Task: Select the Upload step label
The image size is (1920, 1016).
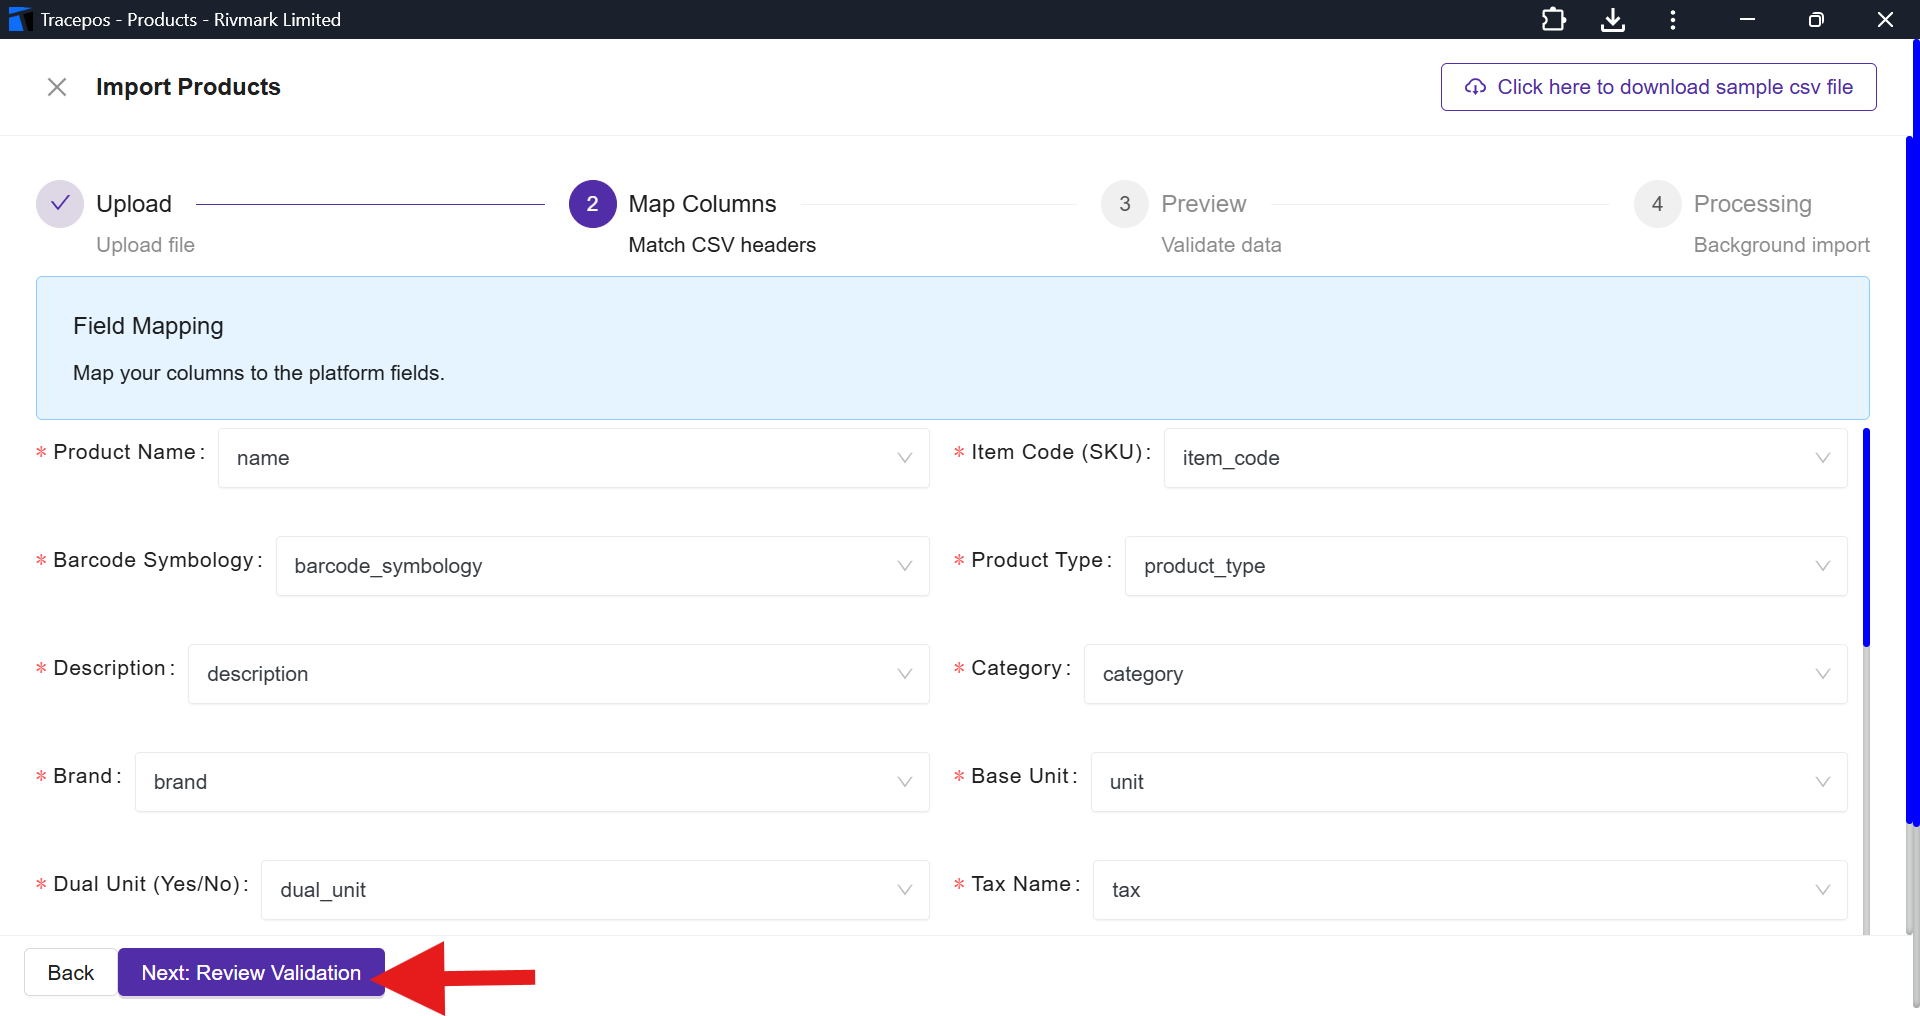Action: pos(134,204)
